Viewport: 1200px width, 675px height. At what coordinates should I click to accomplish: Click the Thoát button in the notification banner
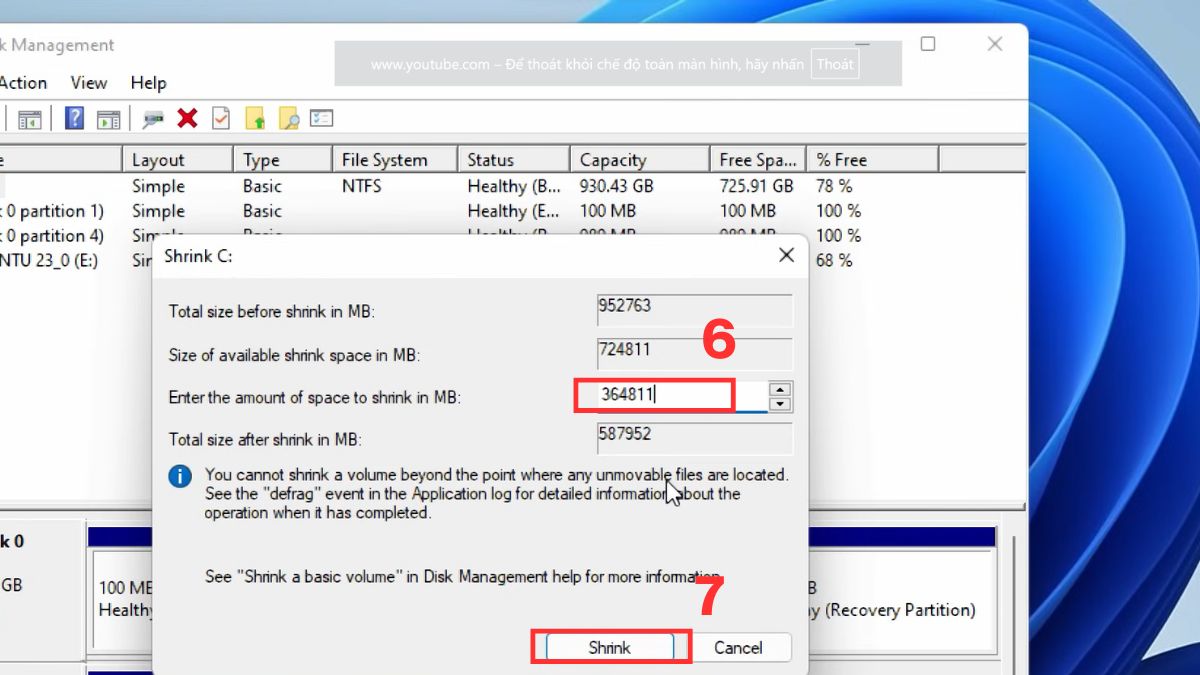point(835,63)
